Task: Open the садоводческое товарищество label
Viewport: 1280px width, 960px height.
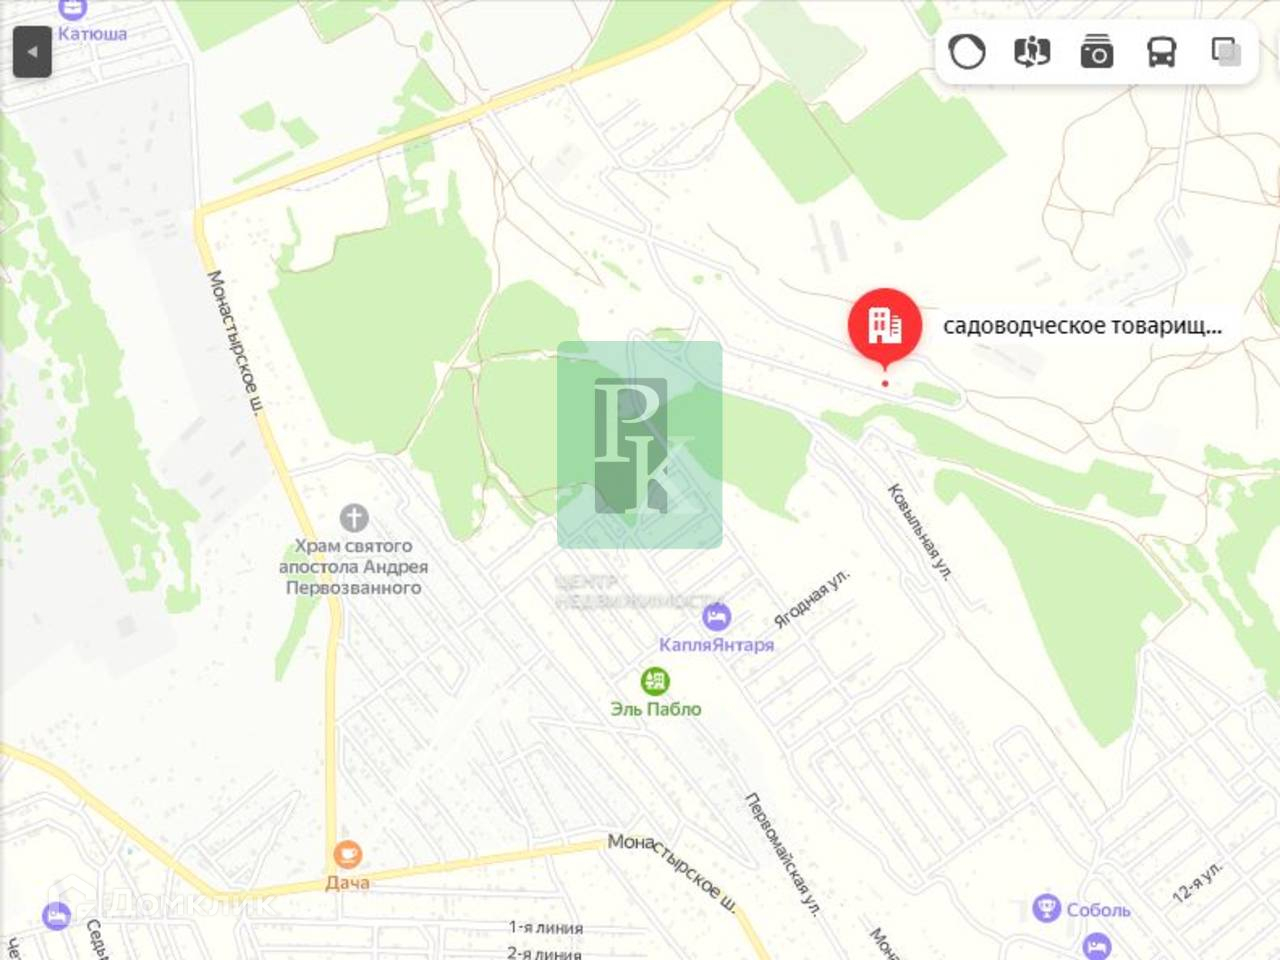Action: tap(1082, 326)
